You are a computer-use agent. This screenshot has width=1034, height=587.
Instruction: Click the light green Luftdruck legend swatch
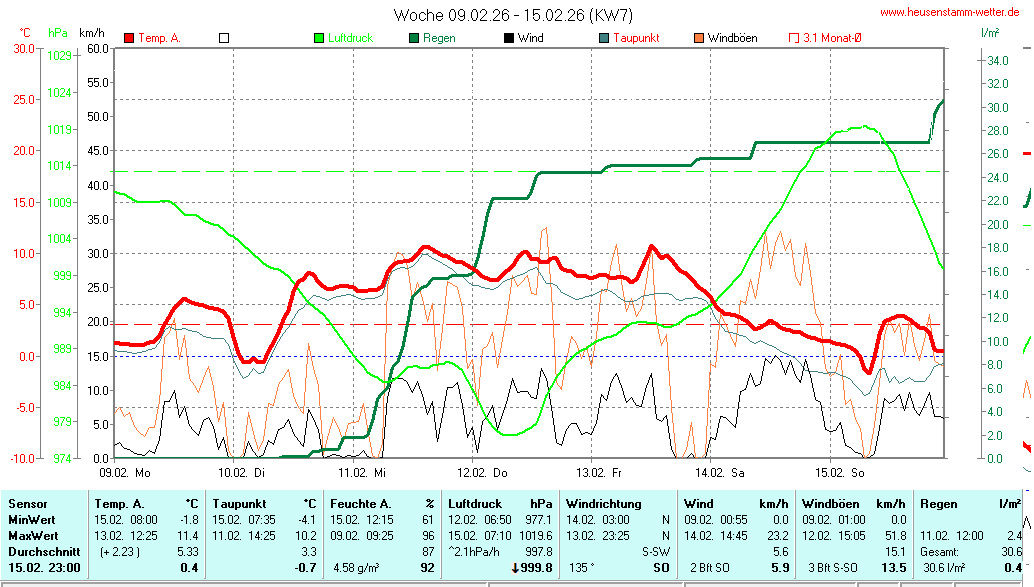319,38
